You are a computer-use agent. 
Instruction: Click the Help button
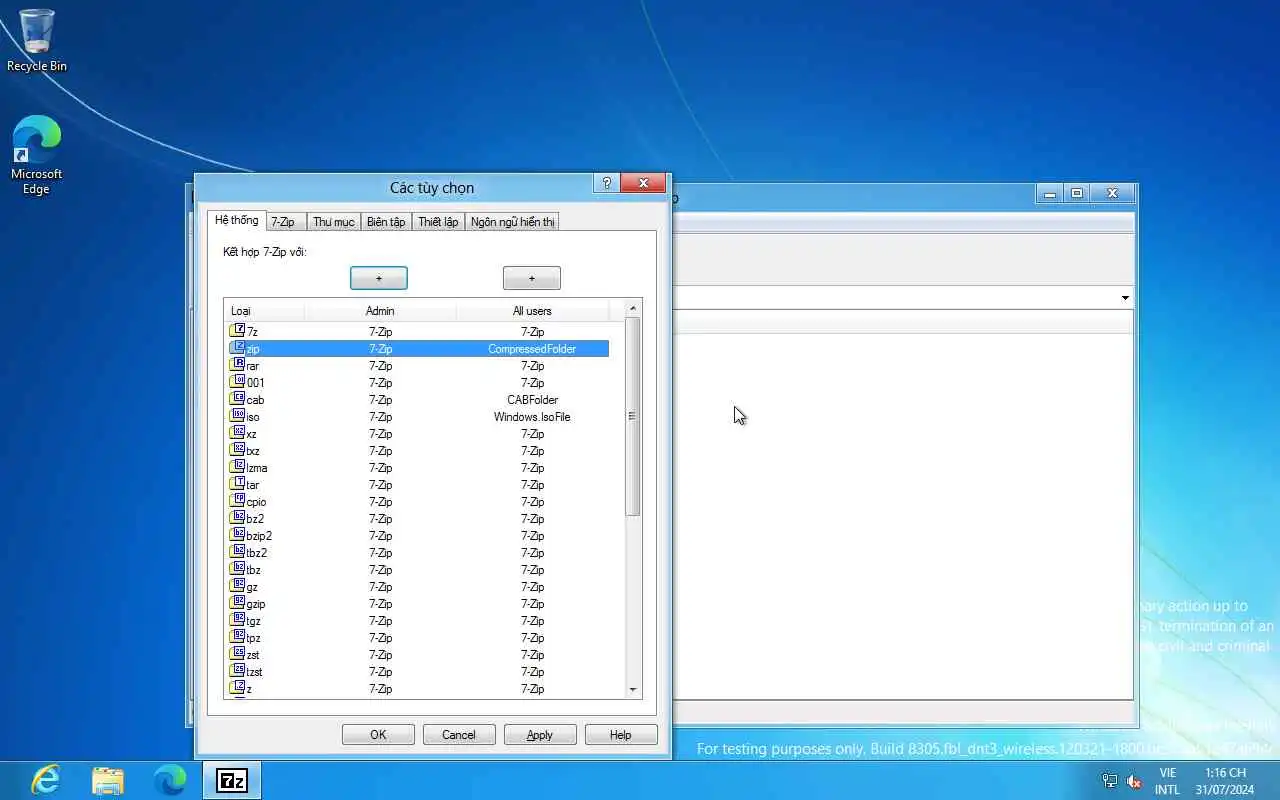coord(621,735)
